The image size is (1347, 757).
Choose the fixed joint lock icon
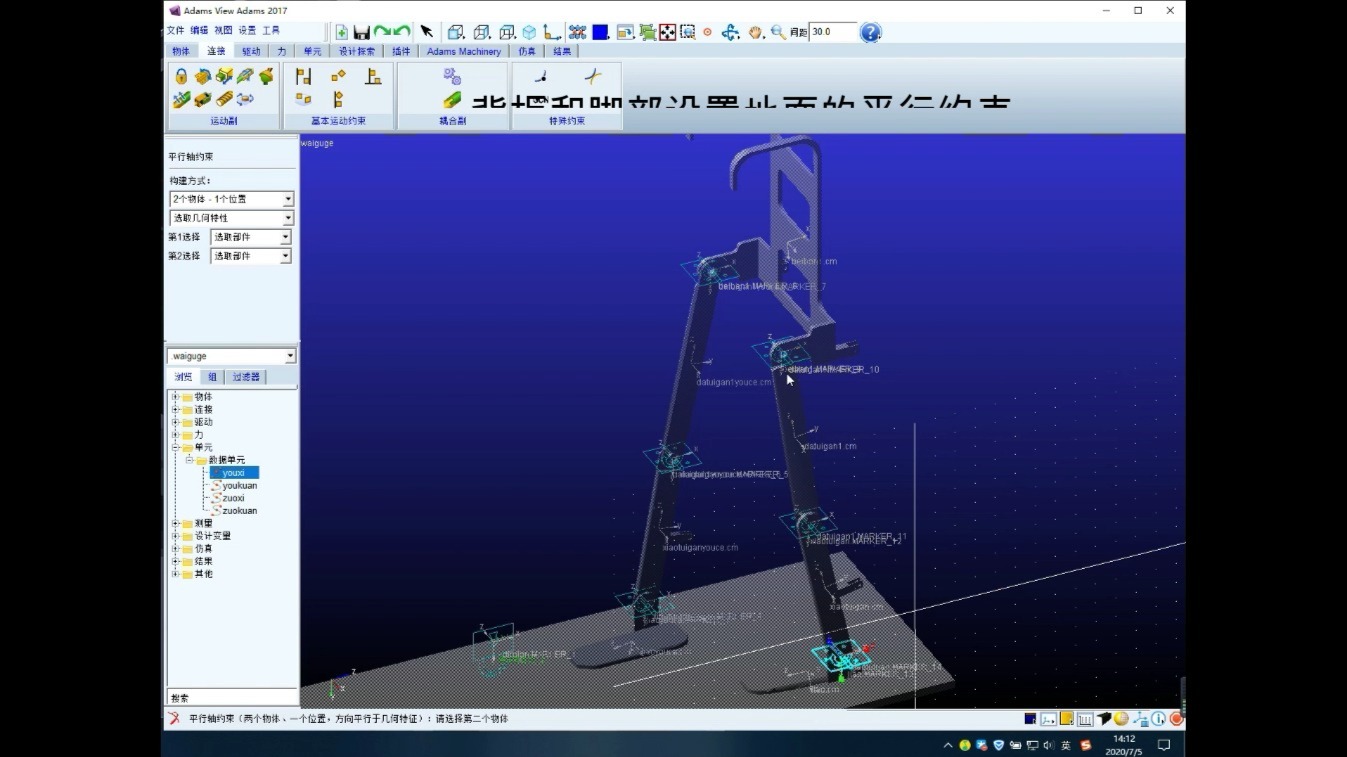pyautogui.click(x=181, y=76)
